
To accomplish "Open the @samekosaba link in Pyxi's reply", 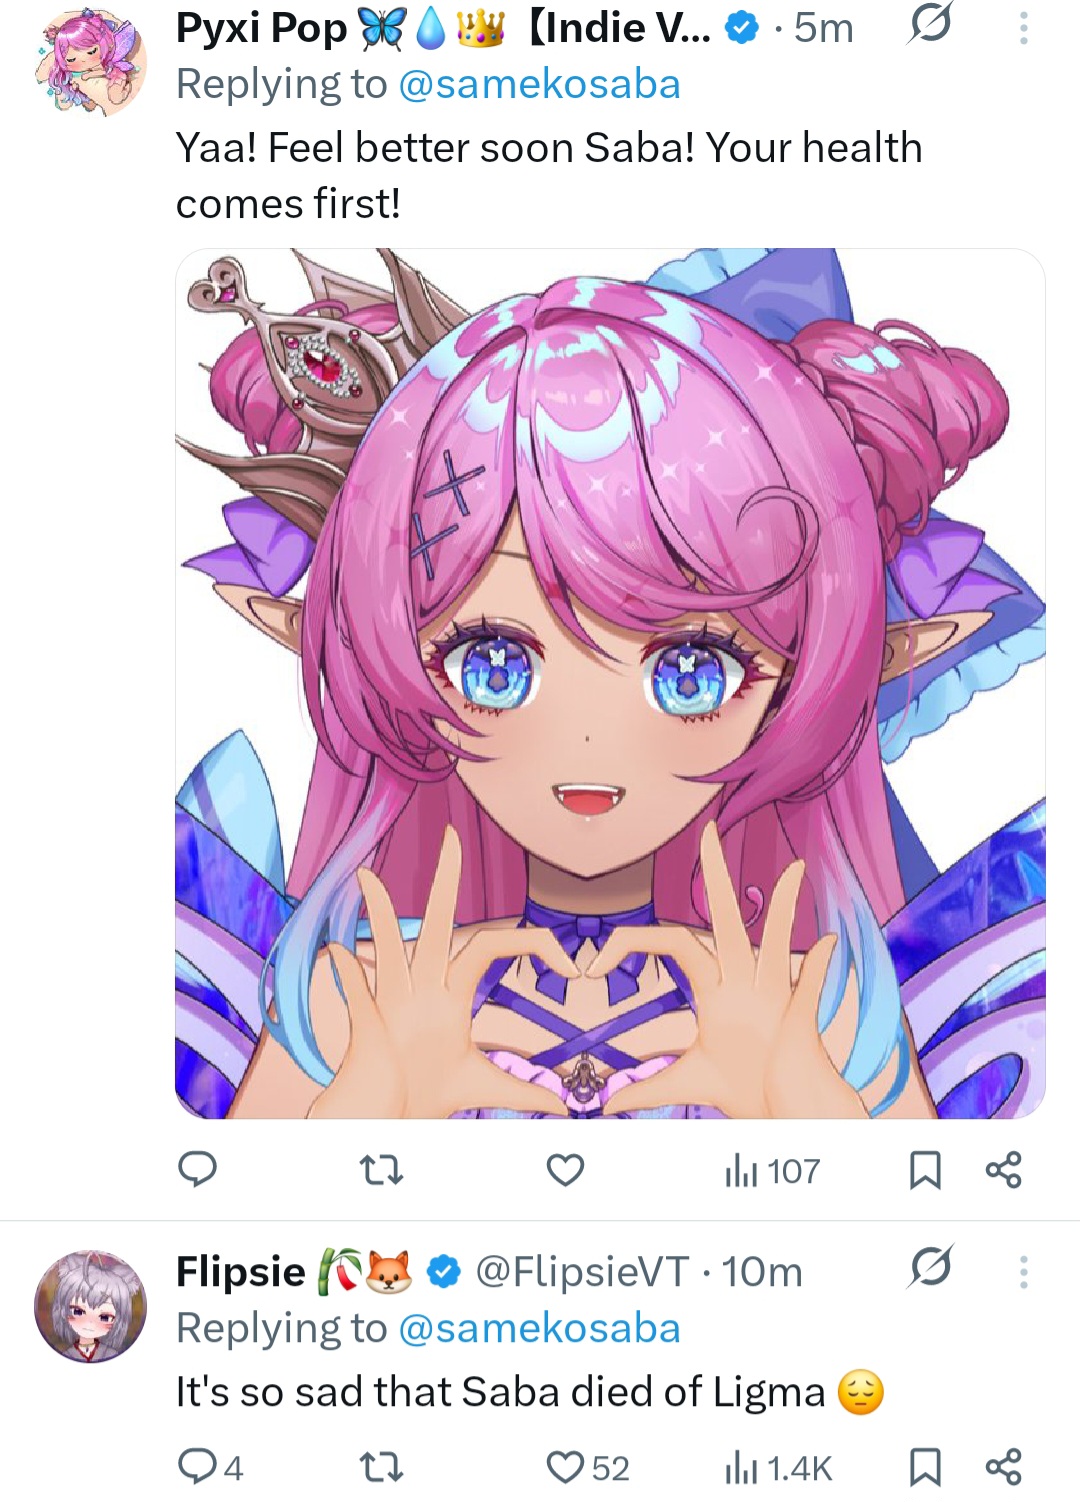I will [x=539, y=84].
